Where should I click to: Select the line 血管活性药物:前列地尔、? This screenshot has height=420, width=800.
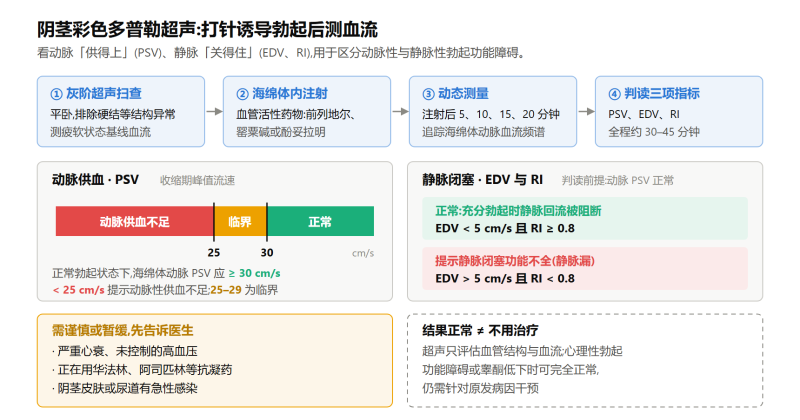pyautogui.click(x=296, y=114)
